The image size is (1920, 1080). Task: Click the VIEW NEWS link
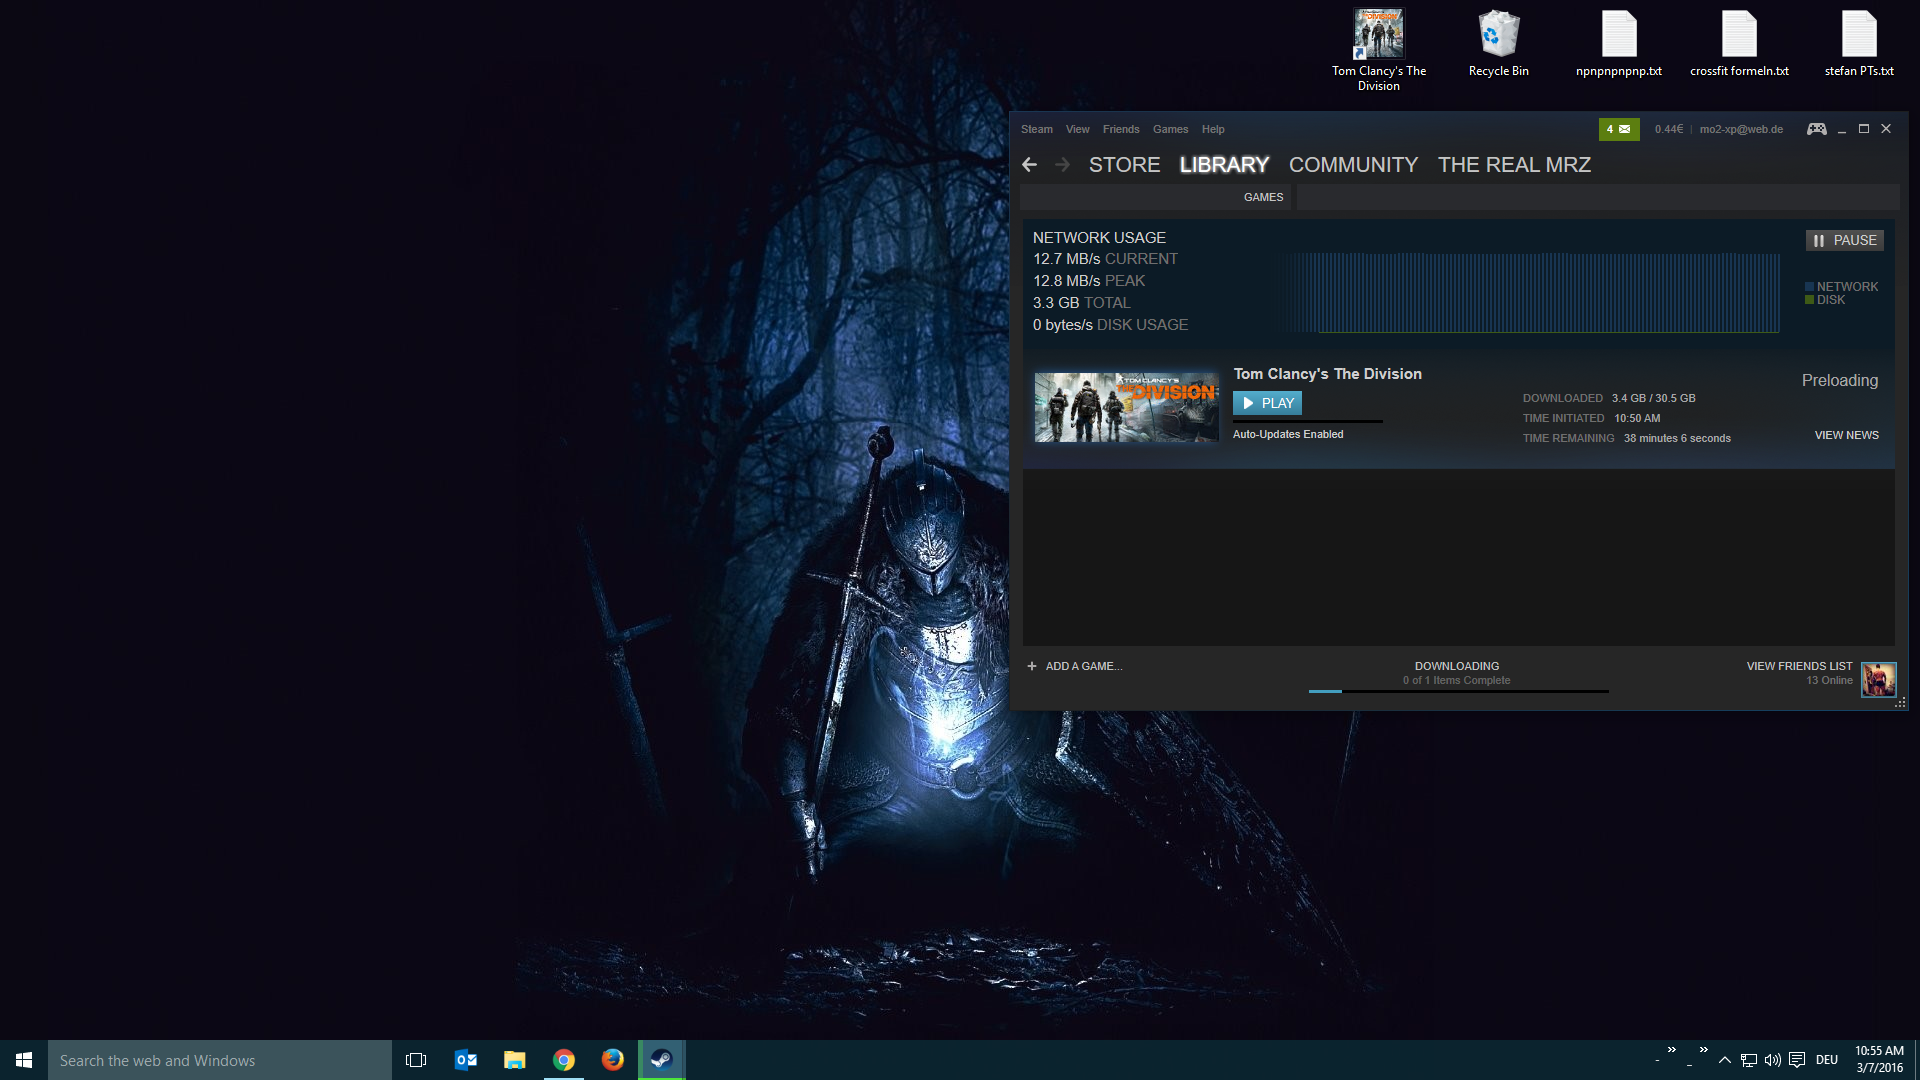click(x=1846, y=435)
